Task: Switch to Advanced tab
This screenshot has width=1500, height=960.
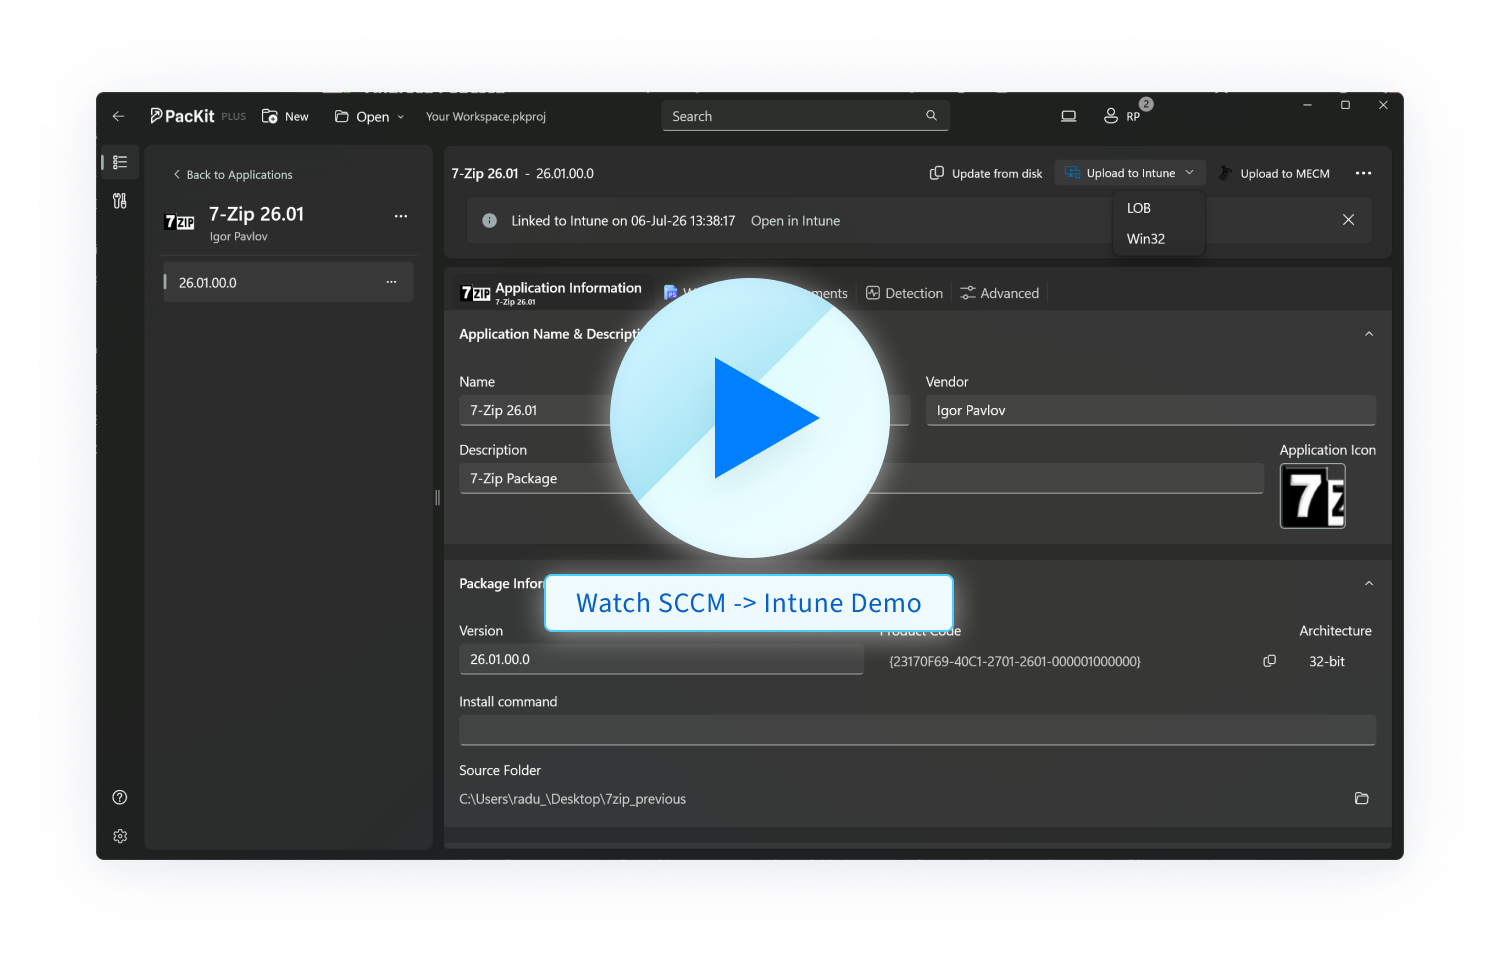Action: coord(999,293)
